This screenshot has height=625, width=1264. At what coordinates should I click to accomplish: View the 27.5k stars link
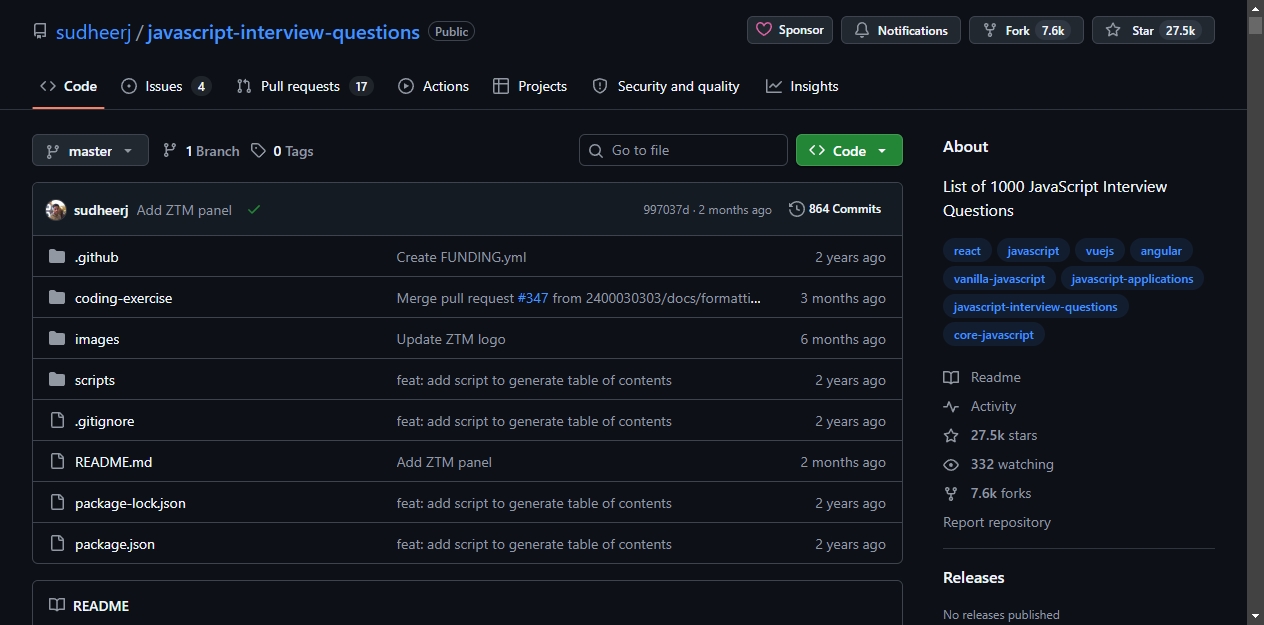990,435
